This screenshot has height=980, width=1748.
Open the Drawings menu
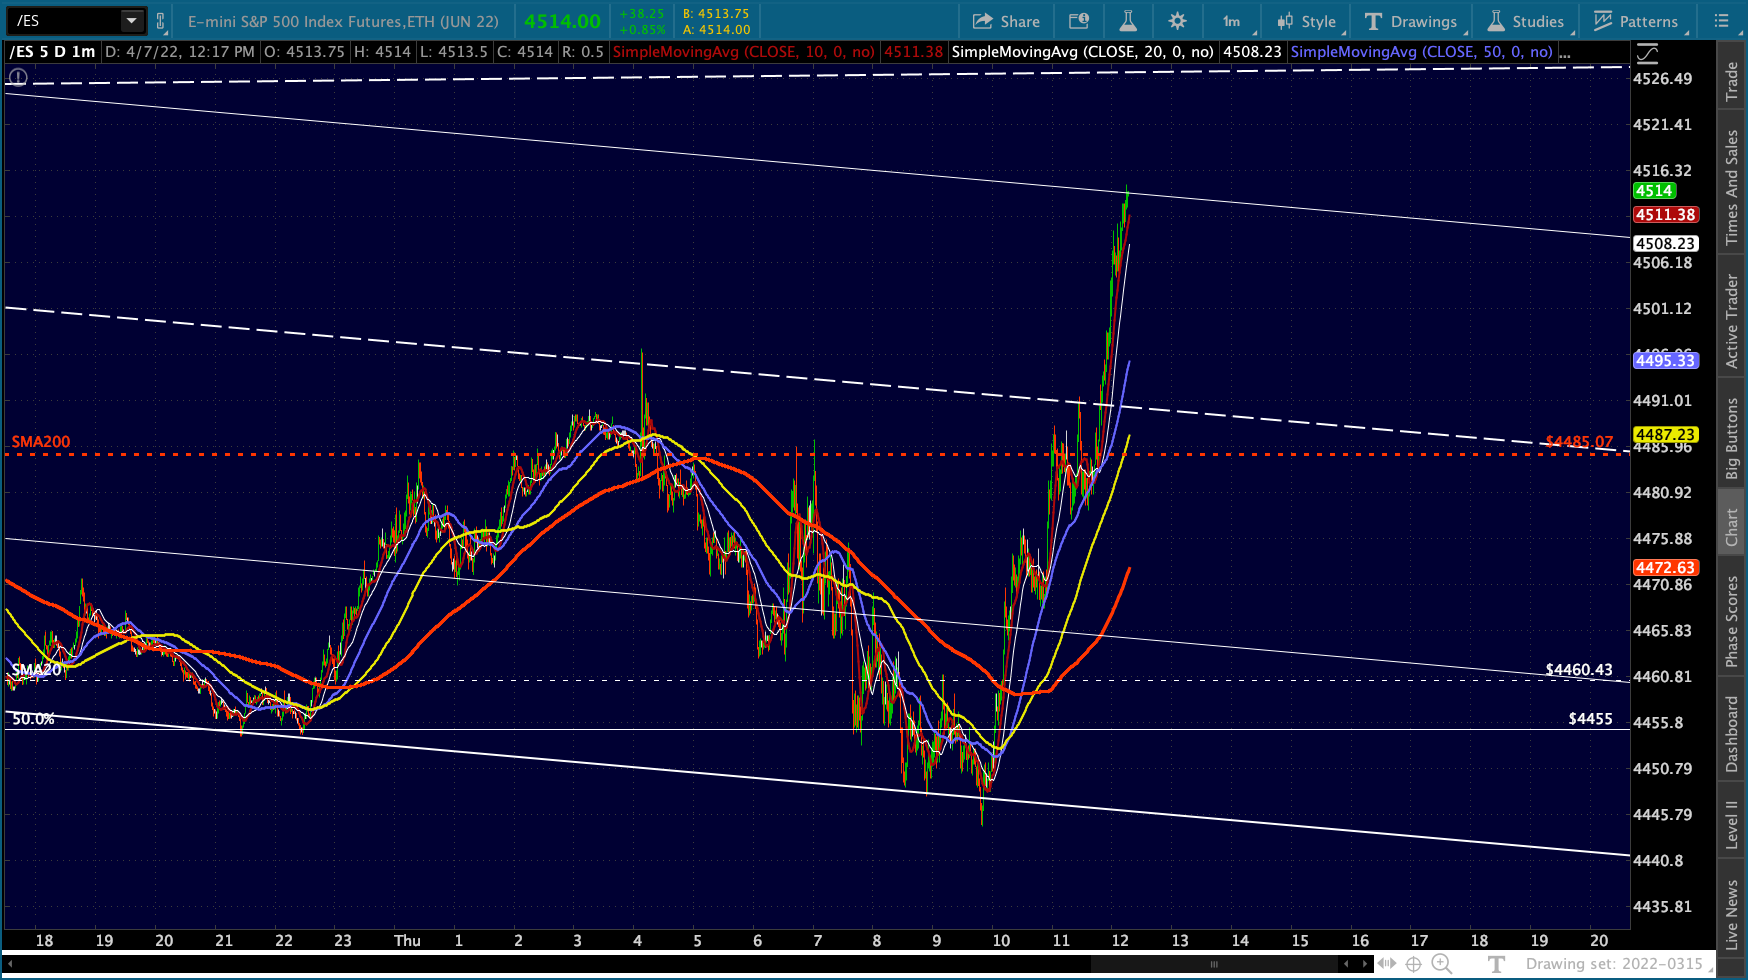[1410, 21]
